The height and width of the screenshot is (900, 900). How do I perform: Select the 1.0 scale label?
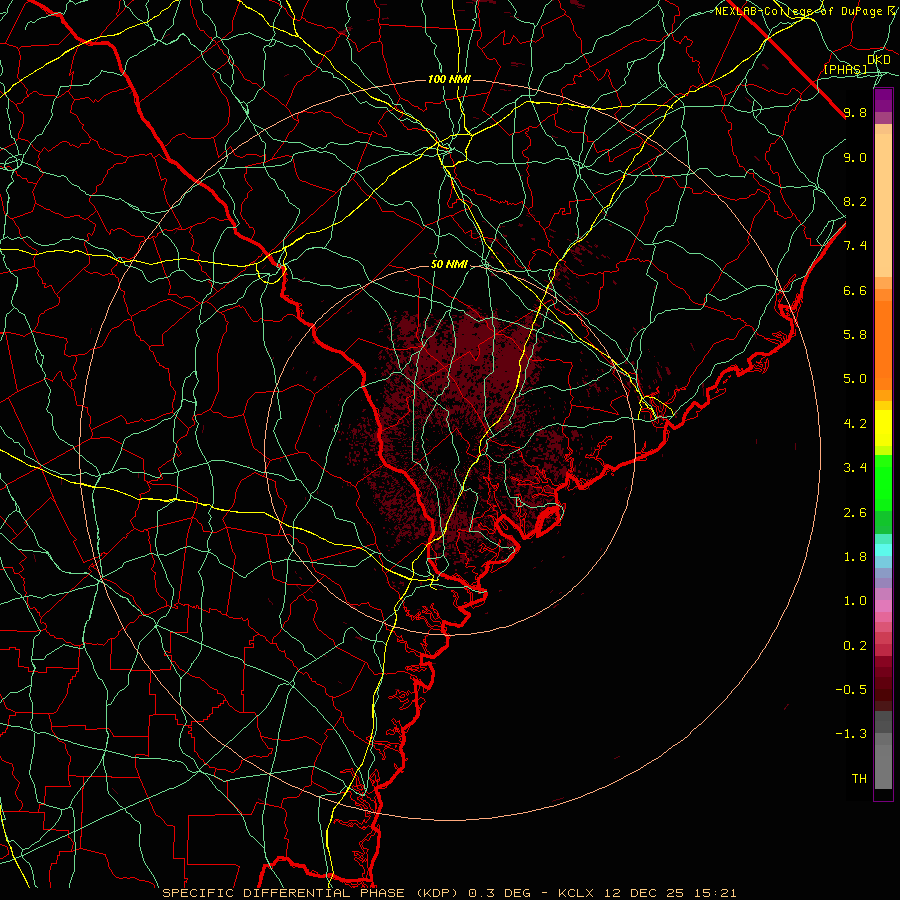(855, 601)
